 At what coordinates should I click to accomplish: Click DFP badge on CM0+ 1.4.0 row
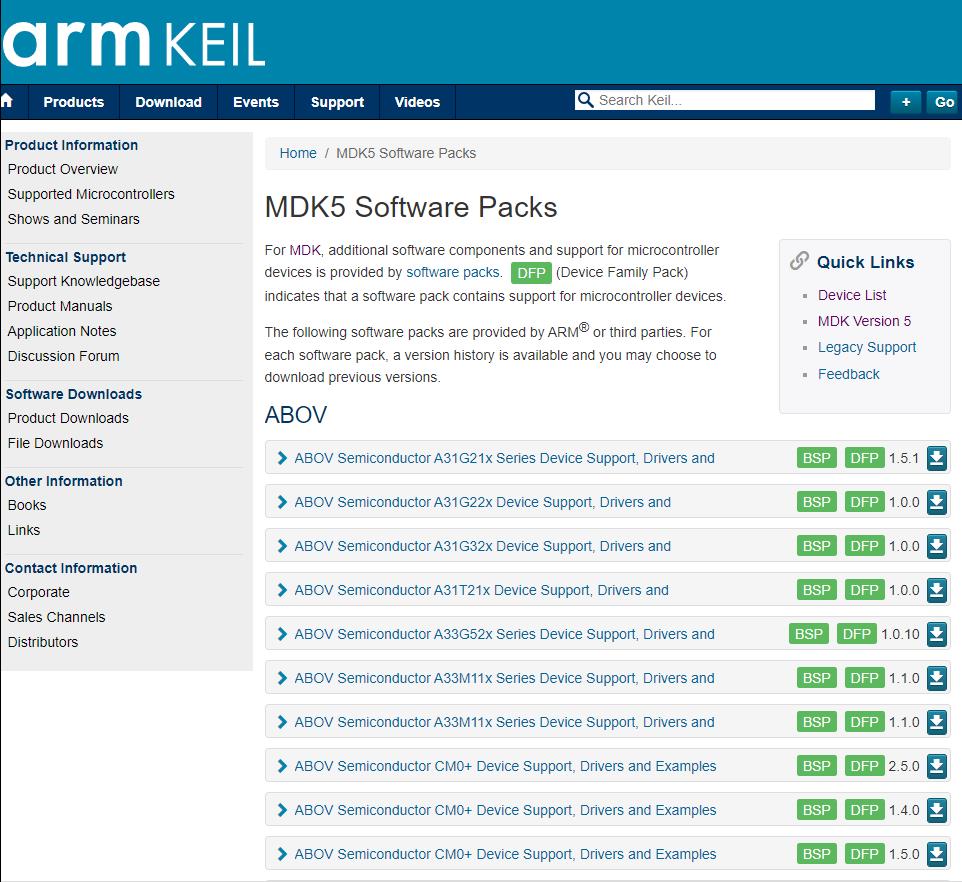864,810
